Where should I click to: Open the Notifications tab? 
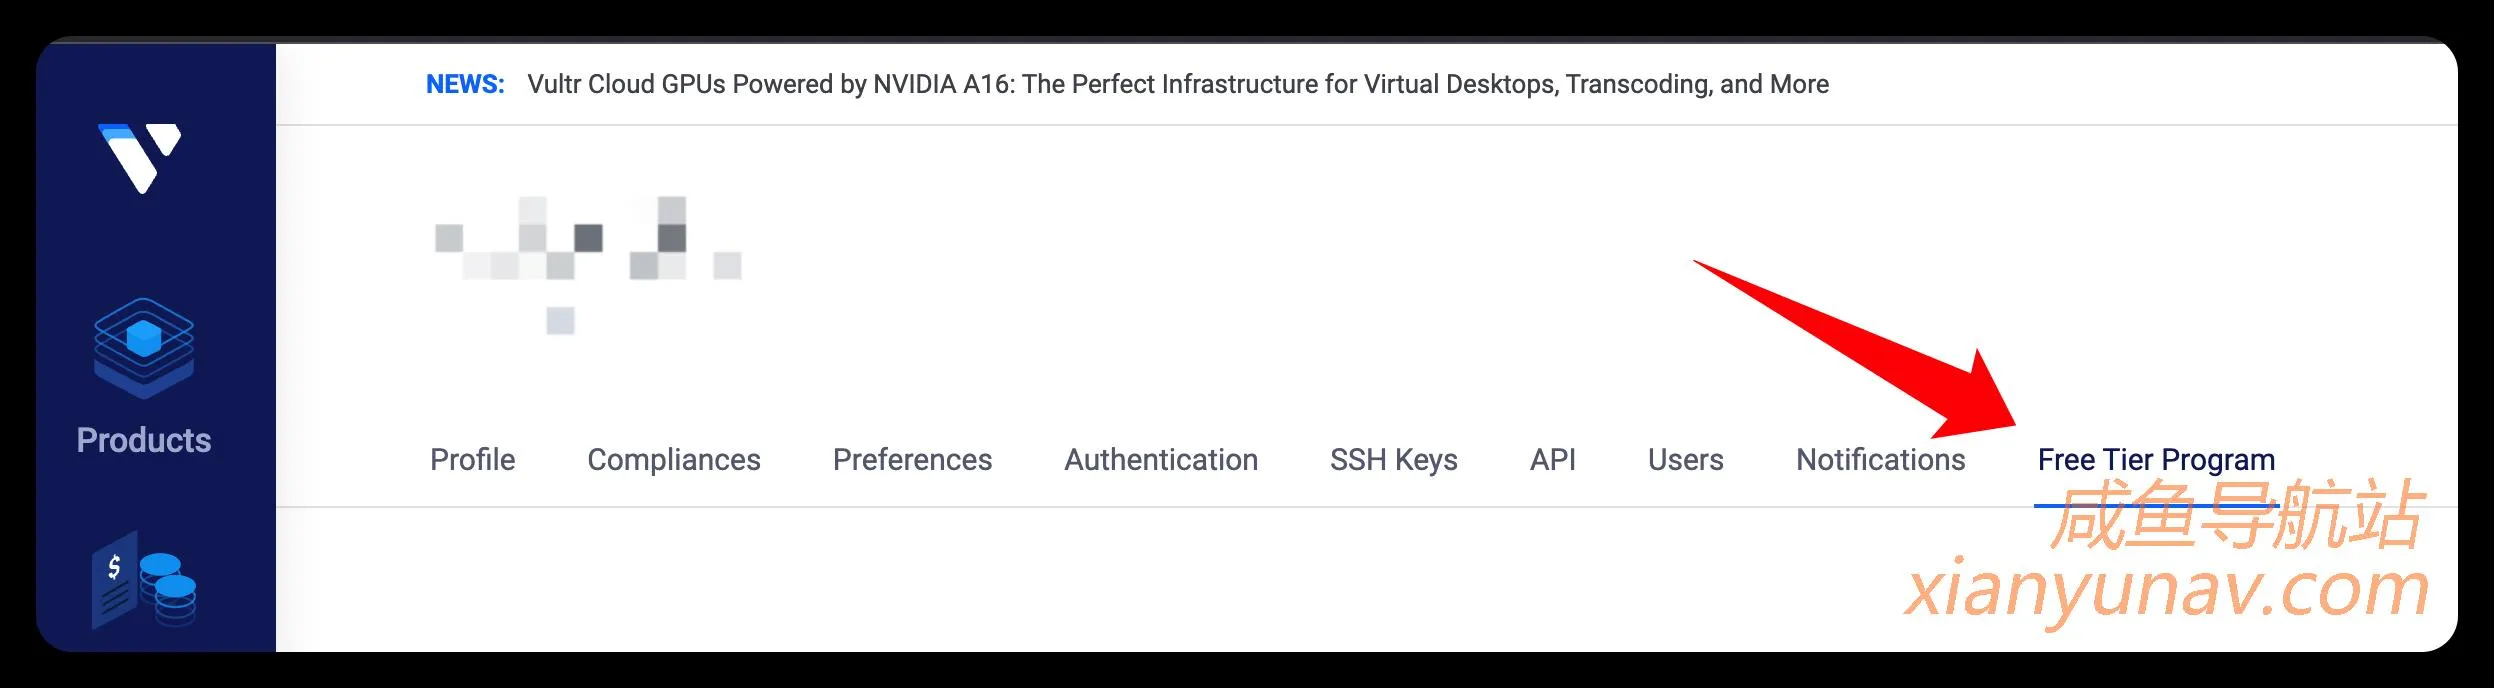tap(1880, 460)
